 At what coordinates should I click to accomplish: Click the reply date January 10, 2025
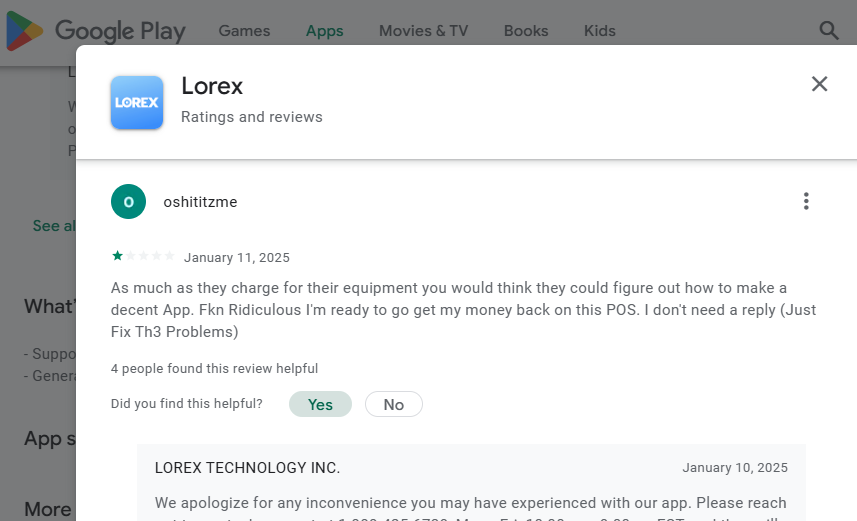pyautogui.click(x=735, y=468)
